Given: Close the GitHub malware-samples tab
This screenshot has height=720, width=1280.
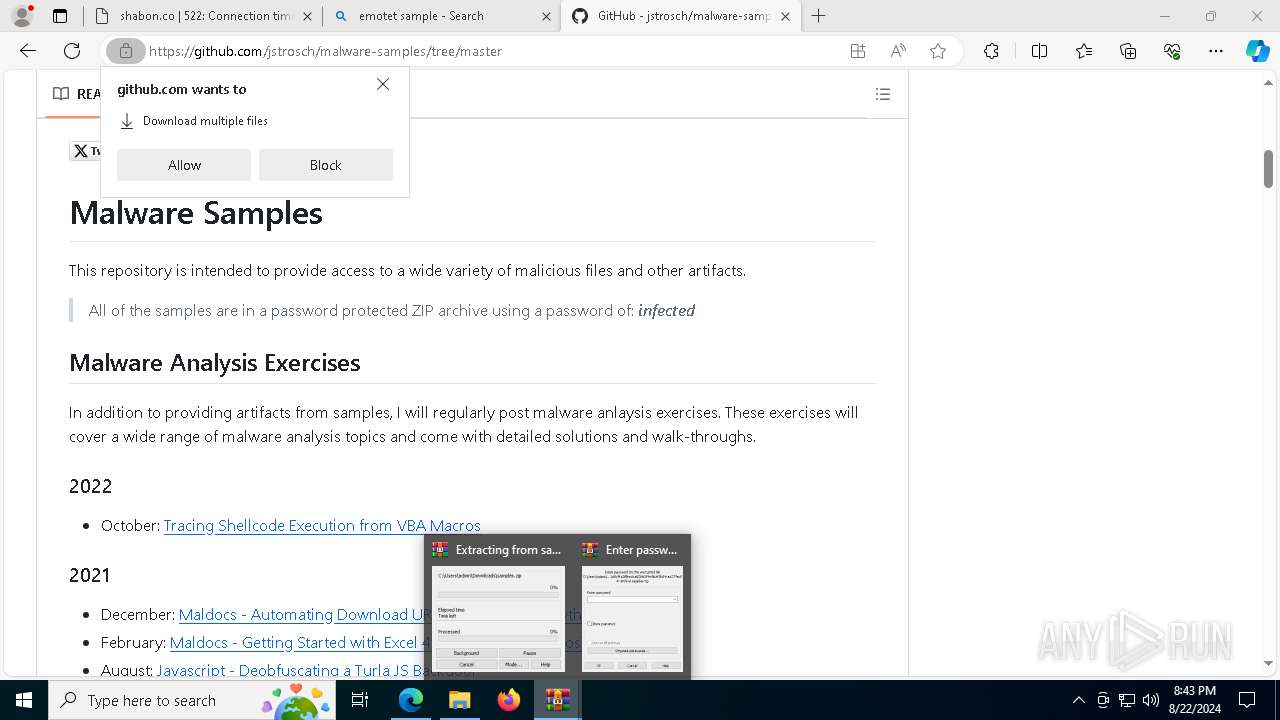Looking at the screenshot, I should pos(786,16).
